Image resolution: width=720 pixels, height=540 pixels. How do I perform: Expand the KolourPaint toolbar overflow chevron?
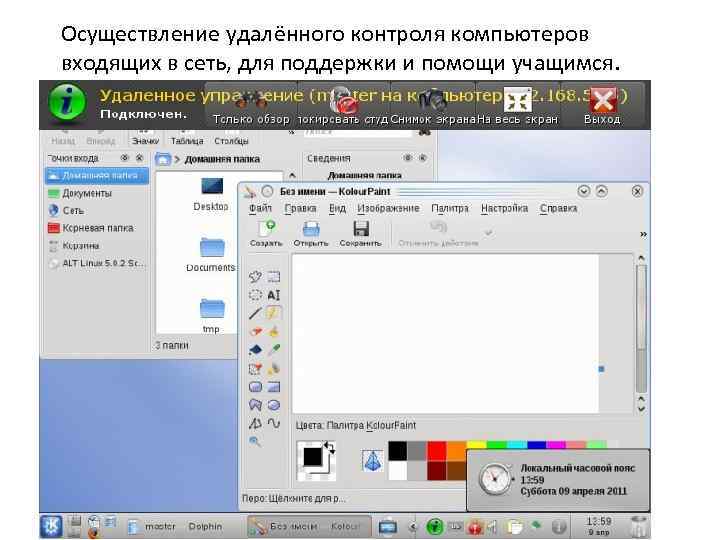coord(643,234)
